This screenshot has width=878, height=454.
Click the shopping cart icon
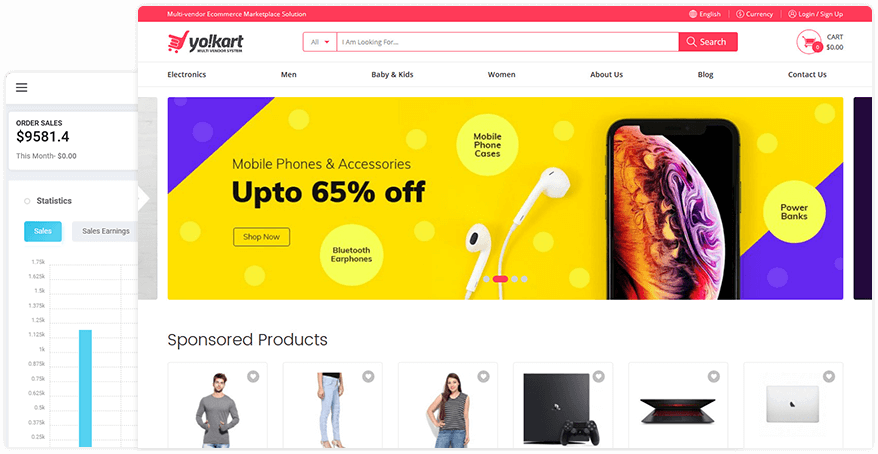pyautogui.click(x=810, y=42)
